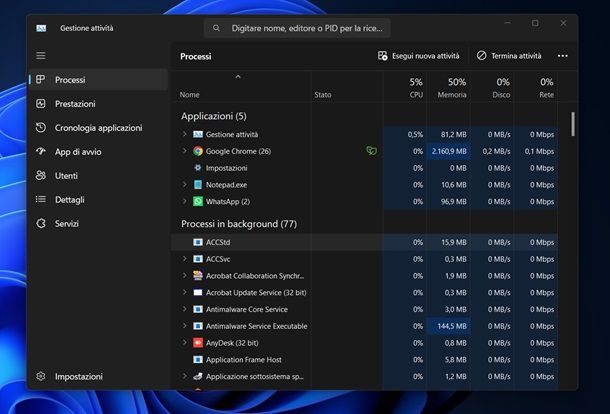Screen dimensions: 610x414
Task: Click the ACCStd process icon
Action: pyautogui.click(x=198, y=242)
